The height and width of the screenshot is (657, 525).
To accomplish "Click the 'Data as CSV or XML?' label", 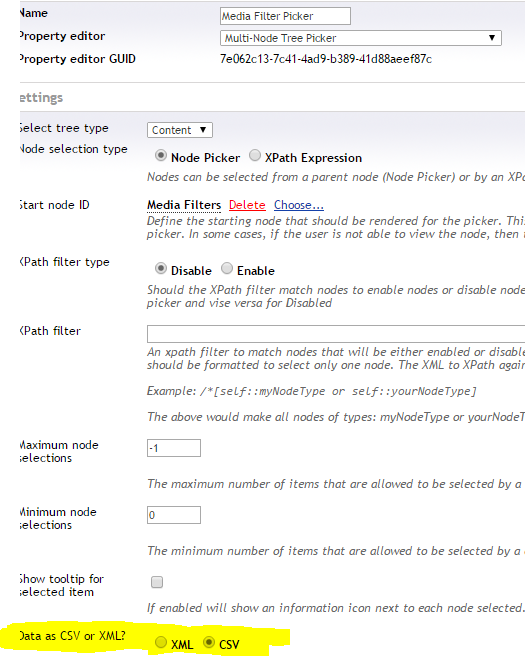I will point(72,636).
